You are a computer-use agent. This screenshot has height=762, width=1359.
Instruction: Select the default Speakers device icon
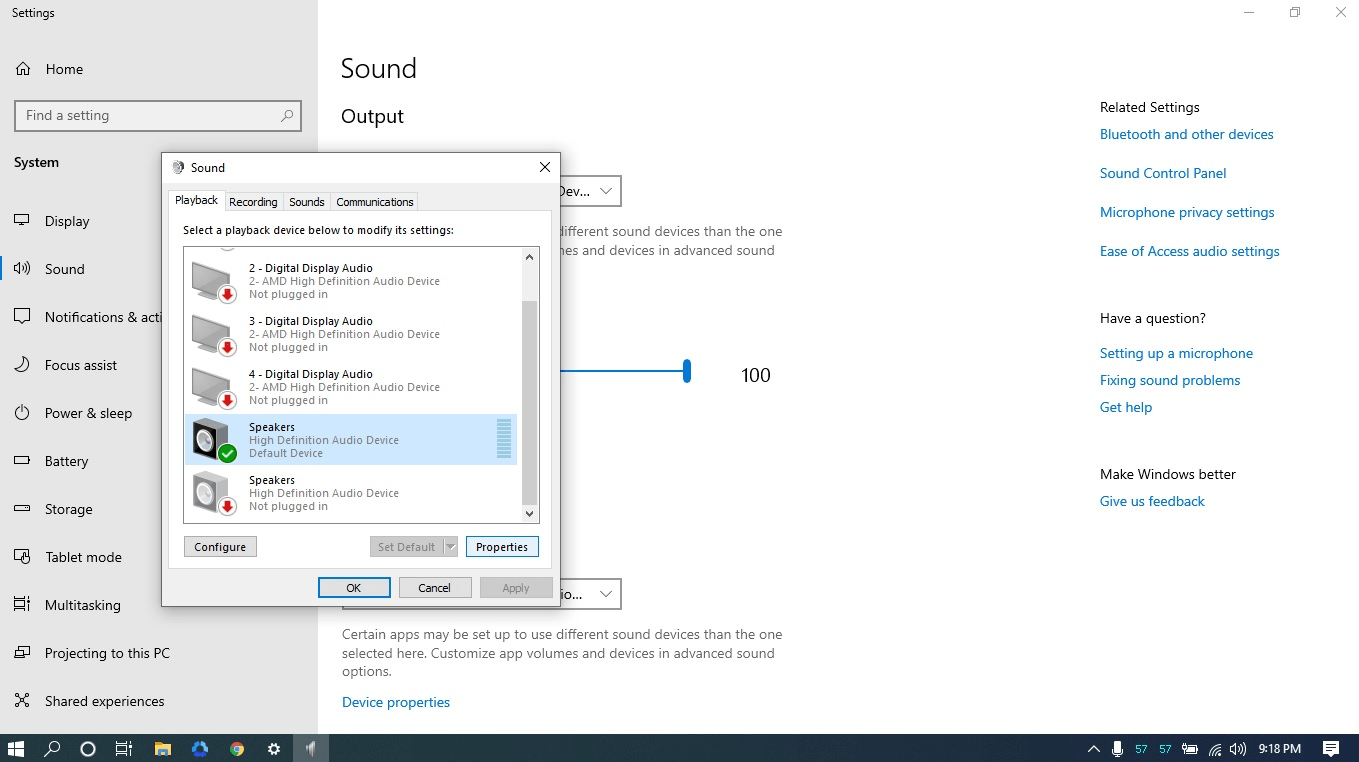pos(209,439)
